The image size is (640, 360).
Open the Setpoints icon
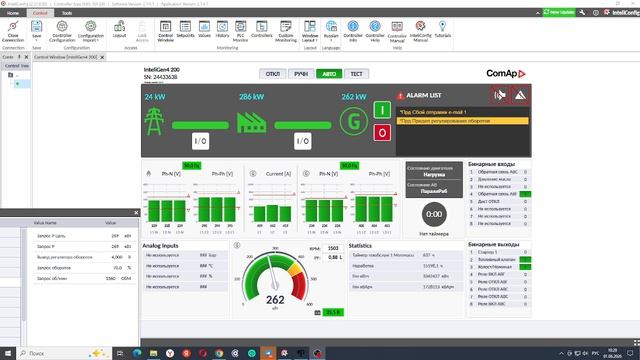coord(185,29)
